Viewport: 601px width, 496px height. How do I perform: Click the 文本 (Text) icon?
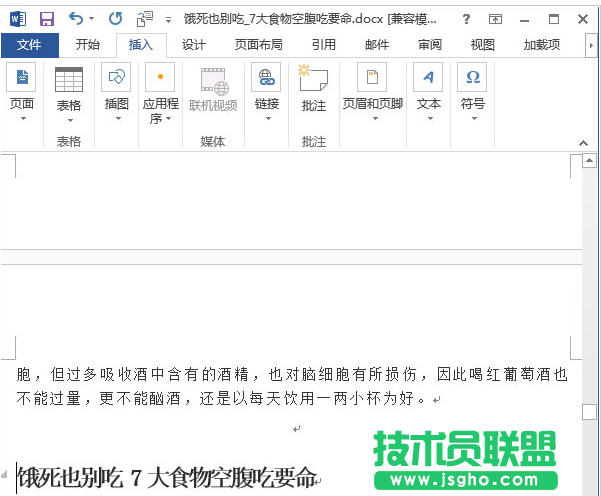click(x=428, y=79)
